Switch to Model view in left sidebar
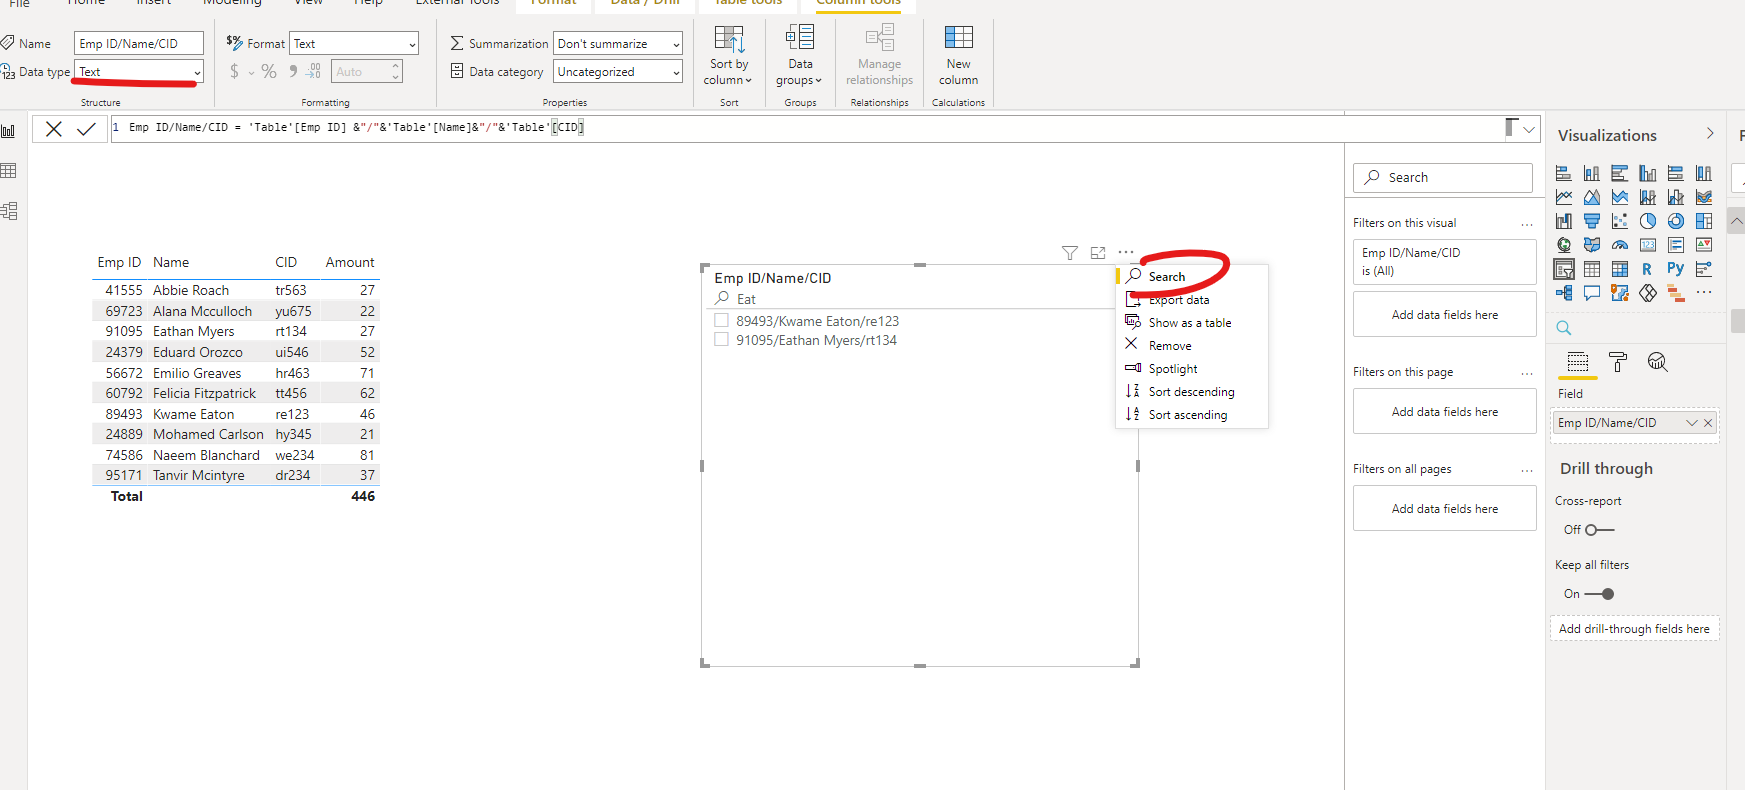1745x790 pixels. point(9,211)
